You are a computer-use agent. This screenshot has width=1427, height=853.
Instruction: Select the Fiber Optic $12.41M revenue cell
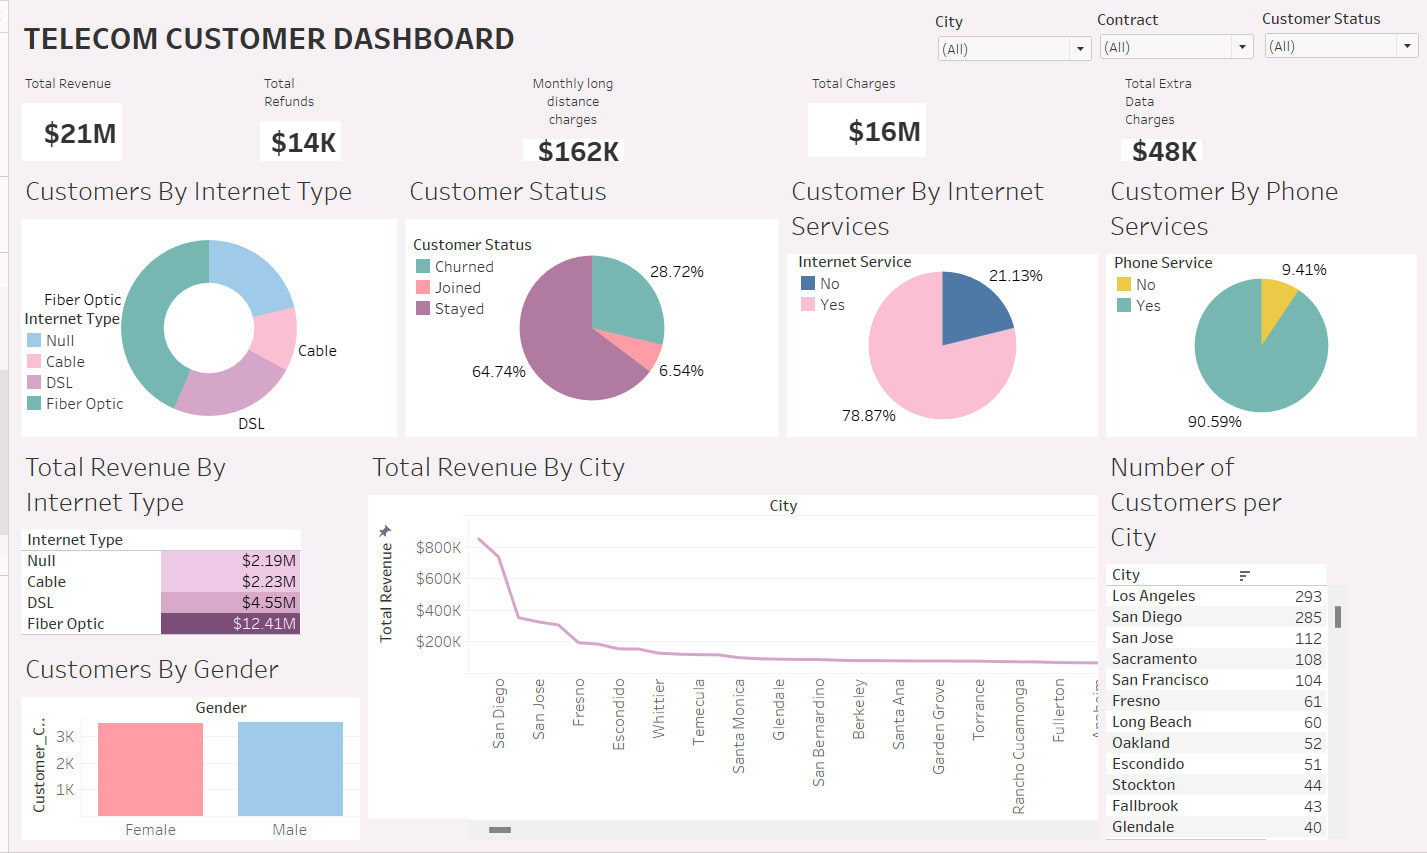pyautogui.click(x=230, y=624)
